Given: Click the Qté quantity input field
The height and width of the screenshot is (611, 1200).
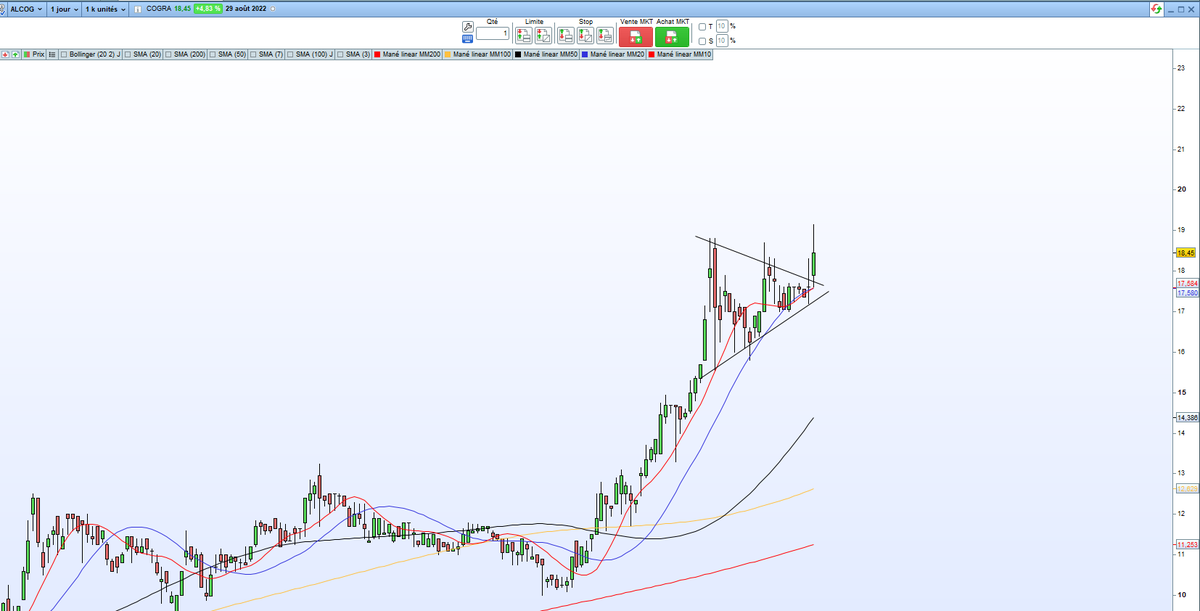Looking at the screenshot, I should (493, 34).
